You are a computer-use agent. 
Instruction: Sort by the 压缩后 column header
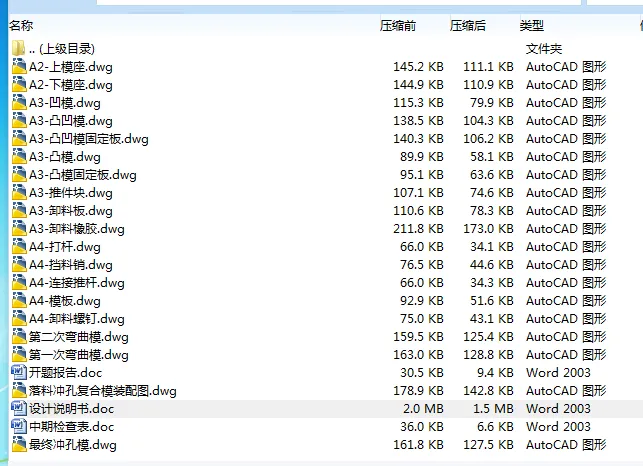[467, 25]
